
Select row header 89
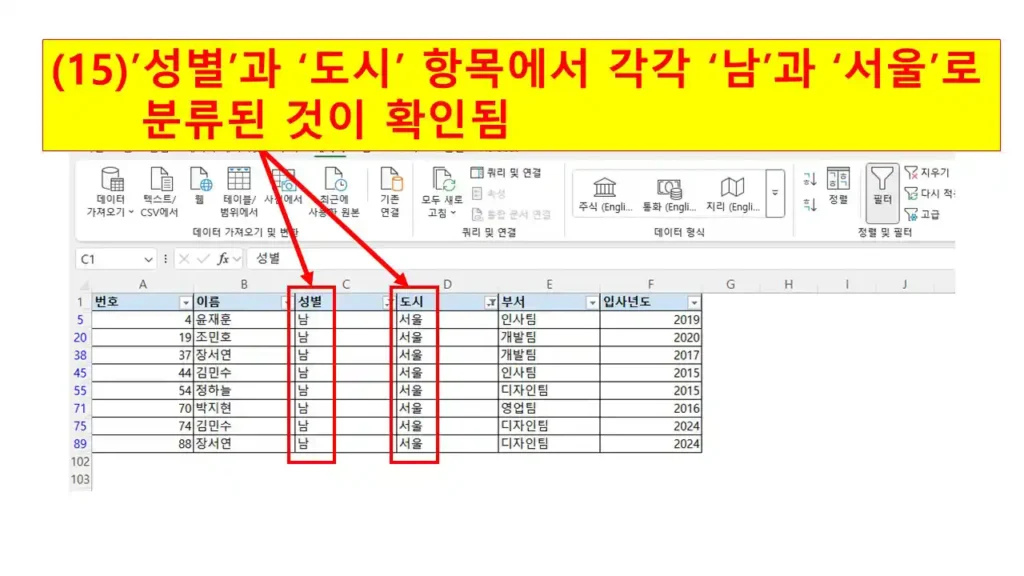[80, 443]
